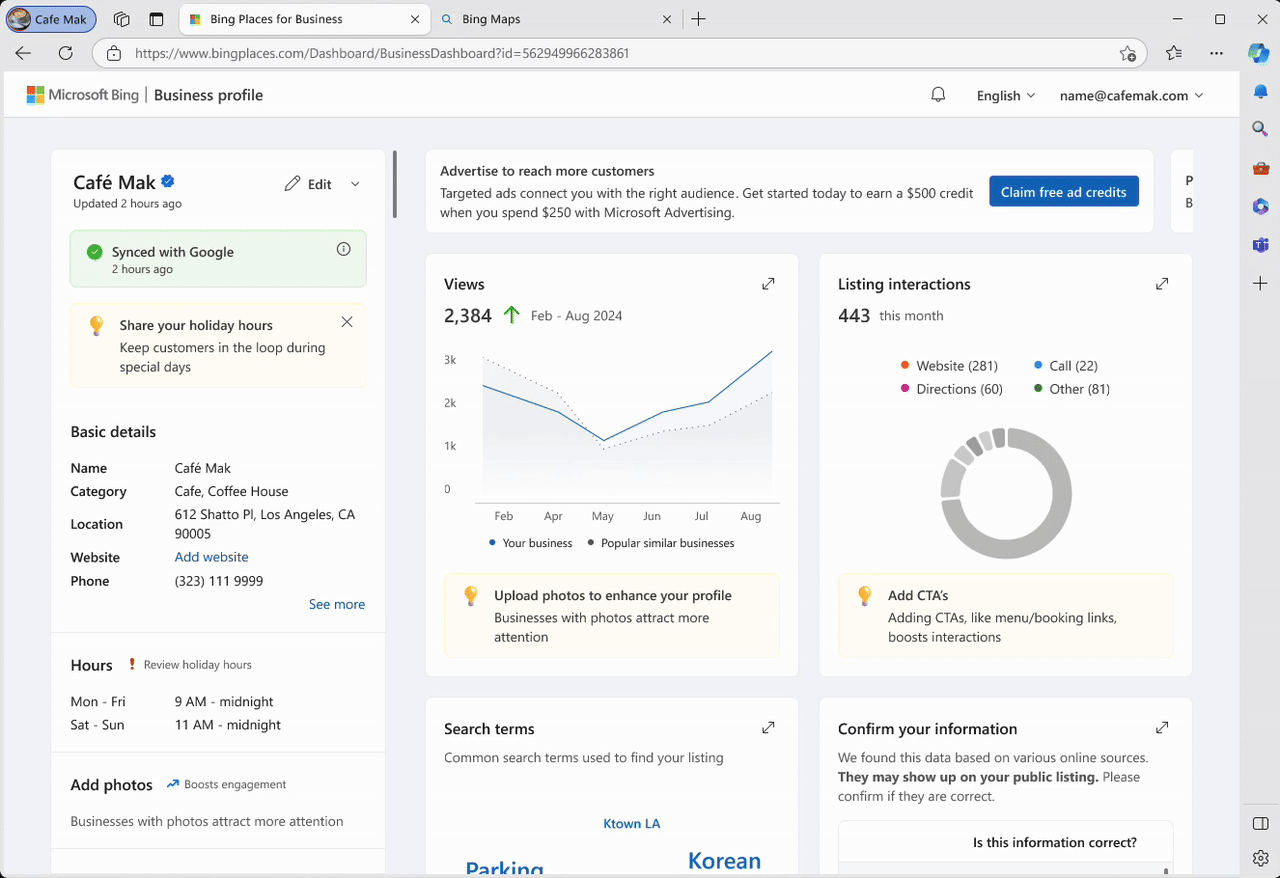This screenshot has height=878, width=1280.
Task: Open the Add website link
Action: 211,557
